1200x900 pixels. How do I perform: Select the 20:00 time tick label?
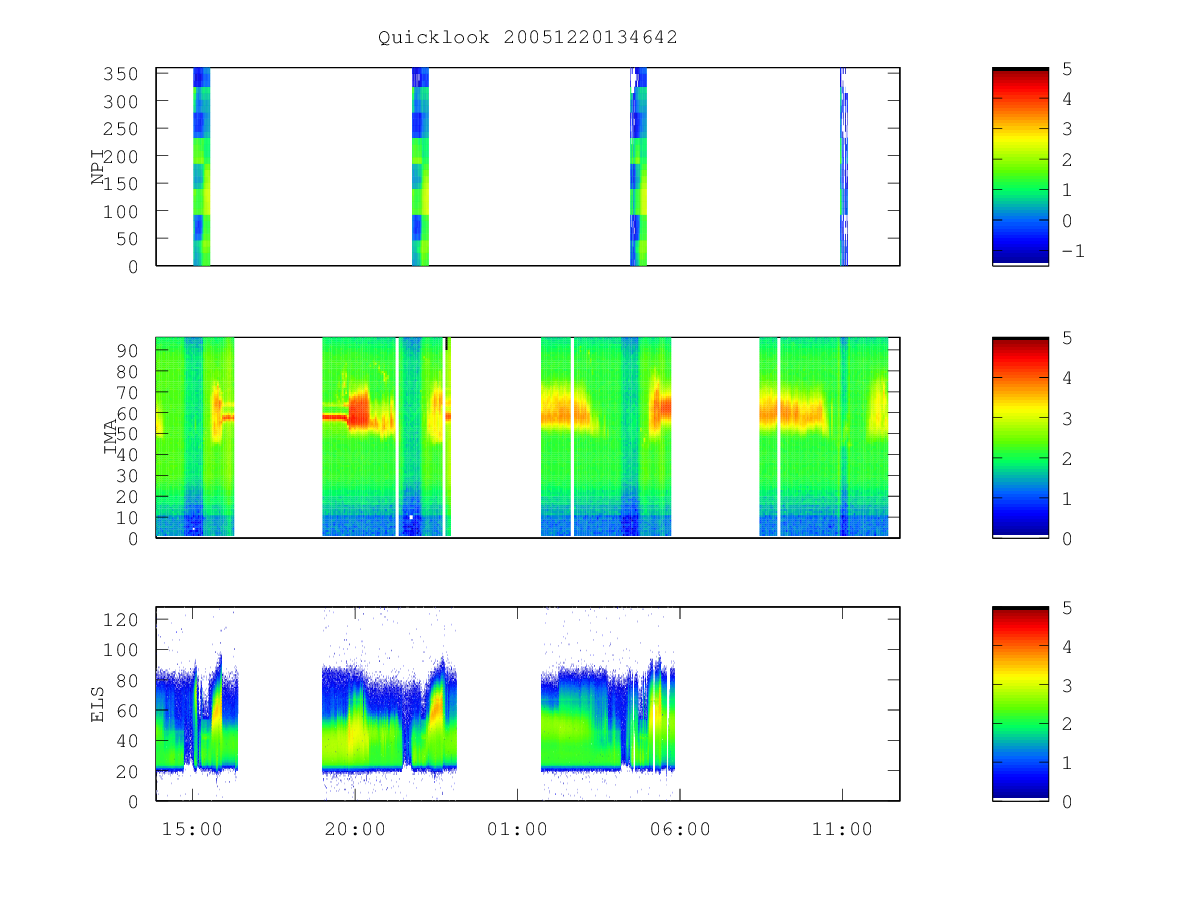click(354, 829)
